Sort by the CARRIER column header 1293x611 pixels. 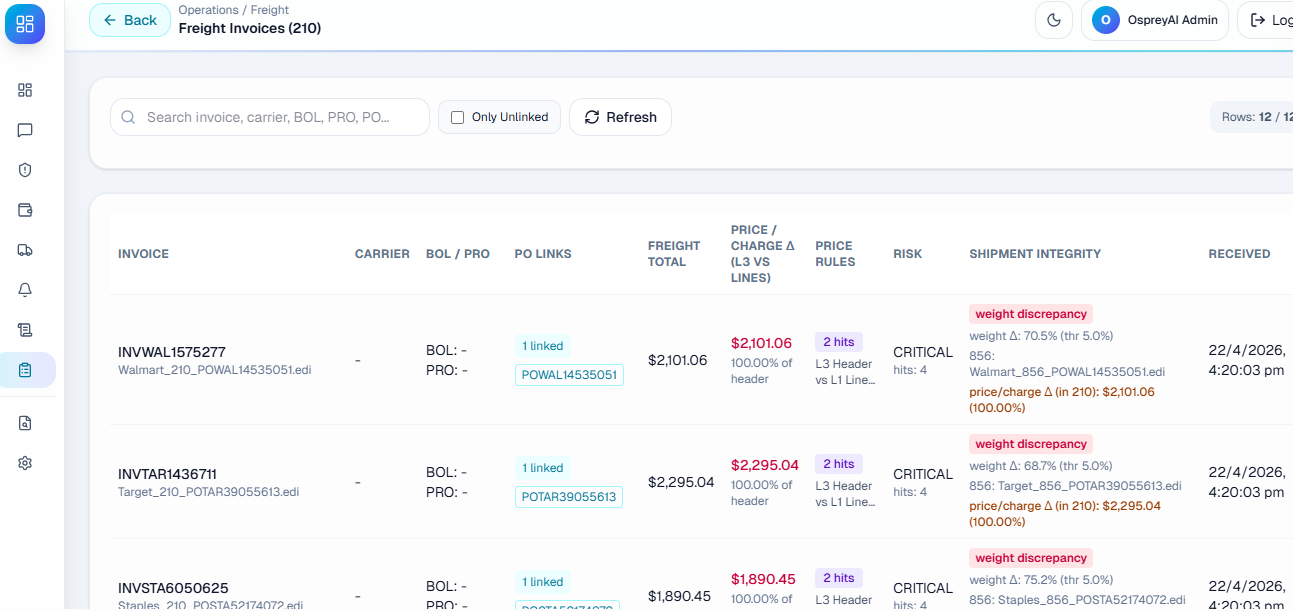click(382, 254)
